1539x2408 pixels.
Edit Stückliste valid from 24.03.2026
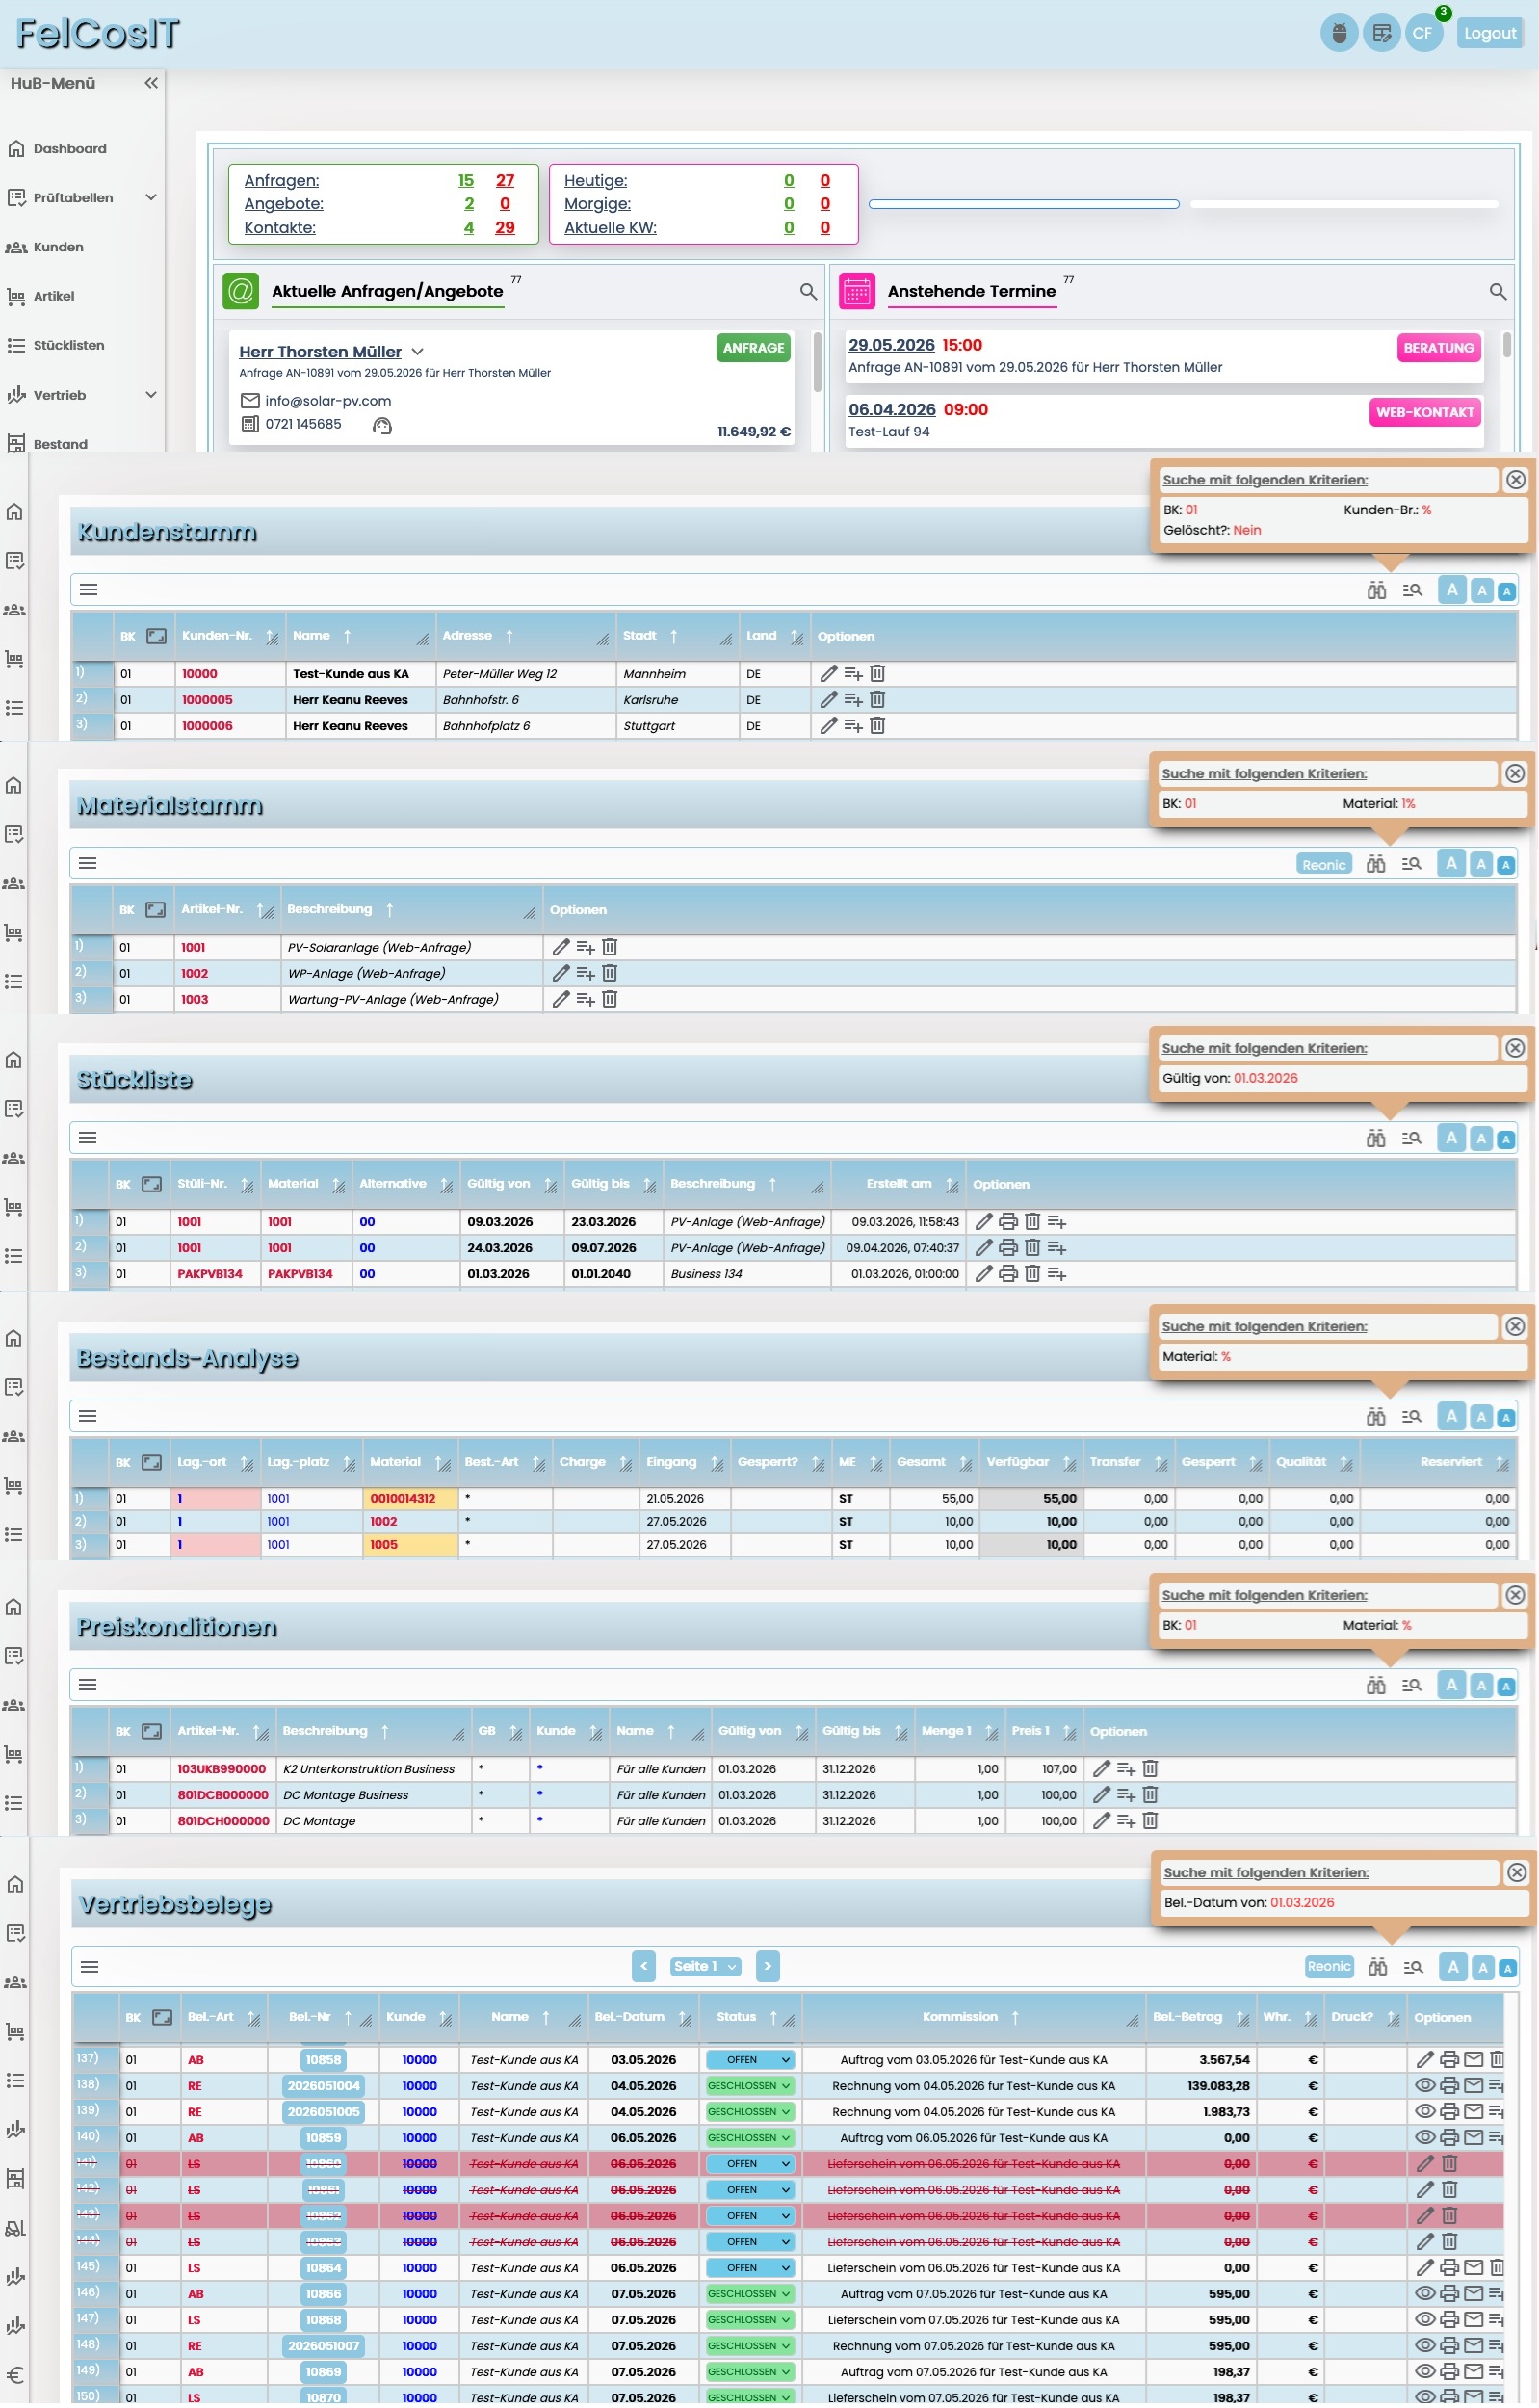coord(984,1248)
